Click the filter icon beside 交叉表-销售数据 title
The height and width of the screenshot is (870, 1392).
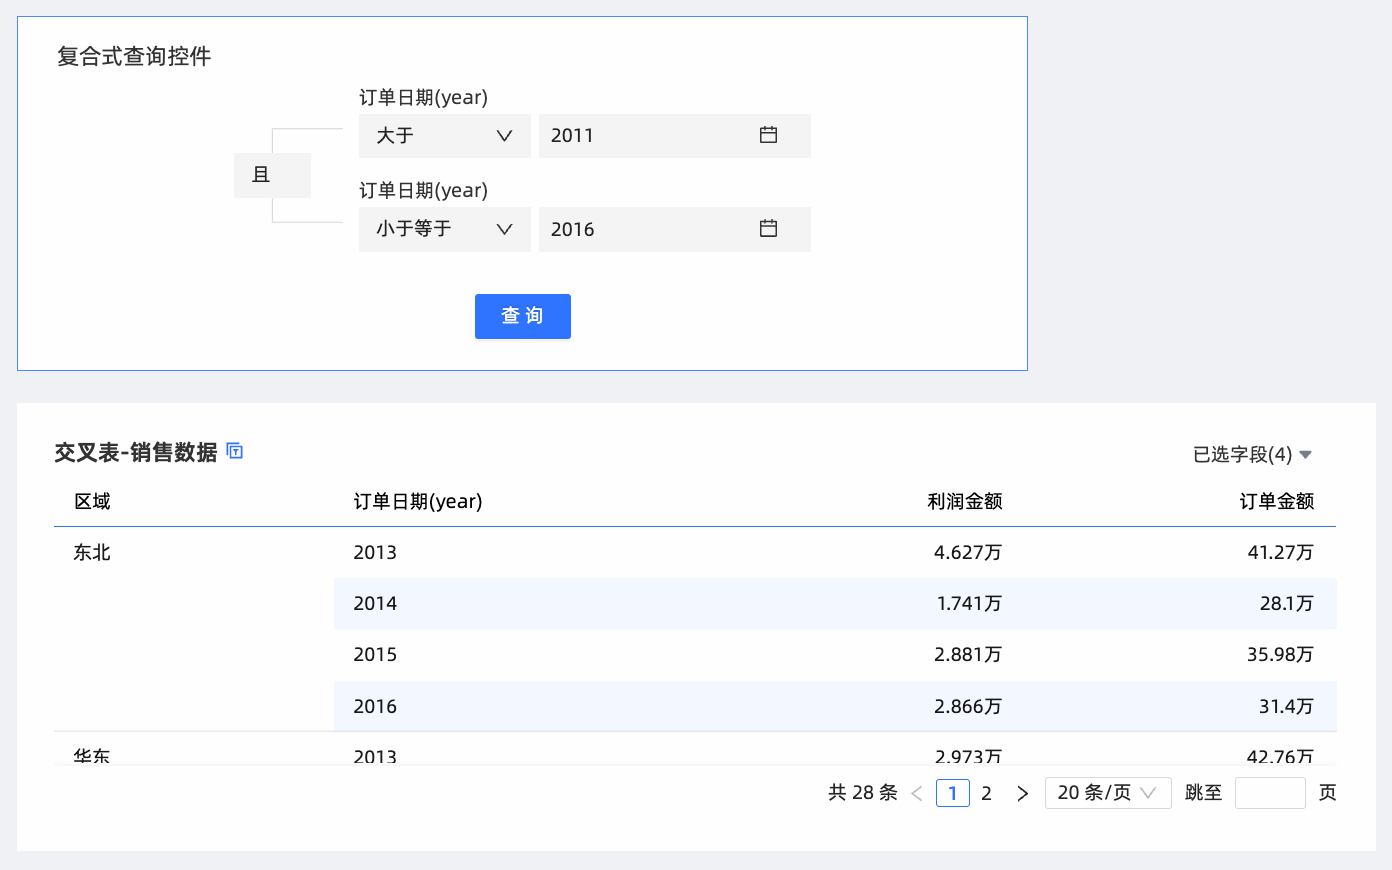pos(235,451)
